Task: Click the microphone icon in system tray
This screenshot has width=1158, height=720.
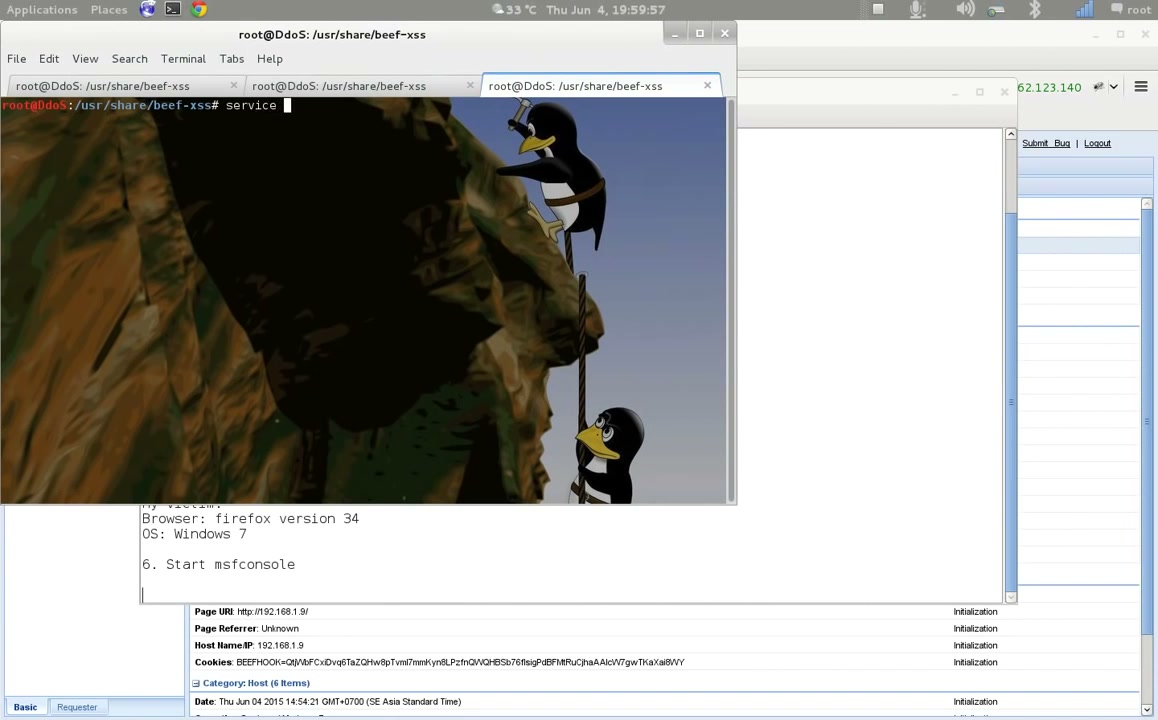Action: pos(917,9)
